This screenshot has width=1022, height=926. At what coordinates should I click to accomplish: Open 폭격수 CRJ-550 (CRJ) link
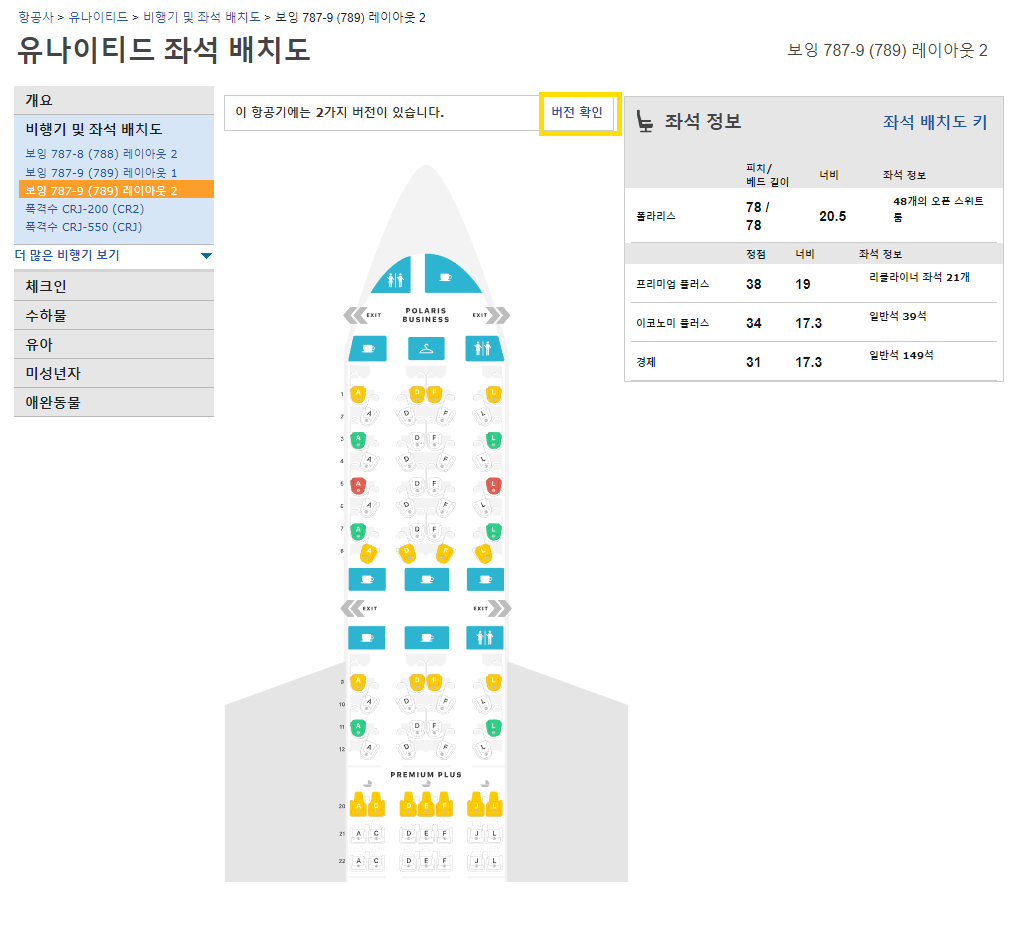(83, 227)
